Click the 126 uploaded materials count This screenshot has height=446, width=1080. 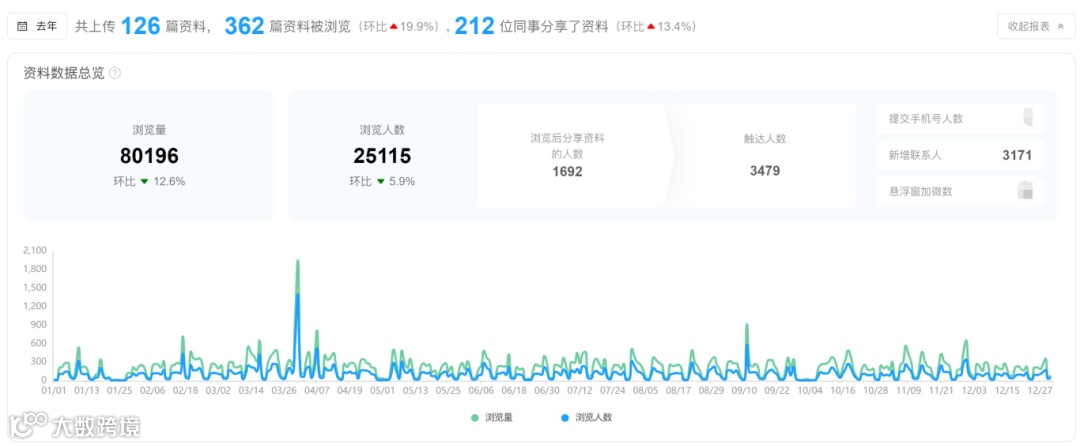[x=141, y=26]
